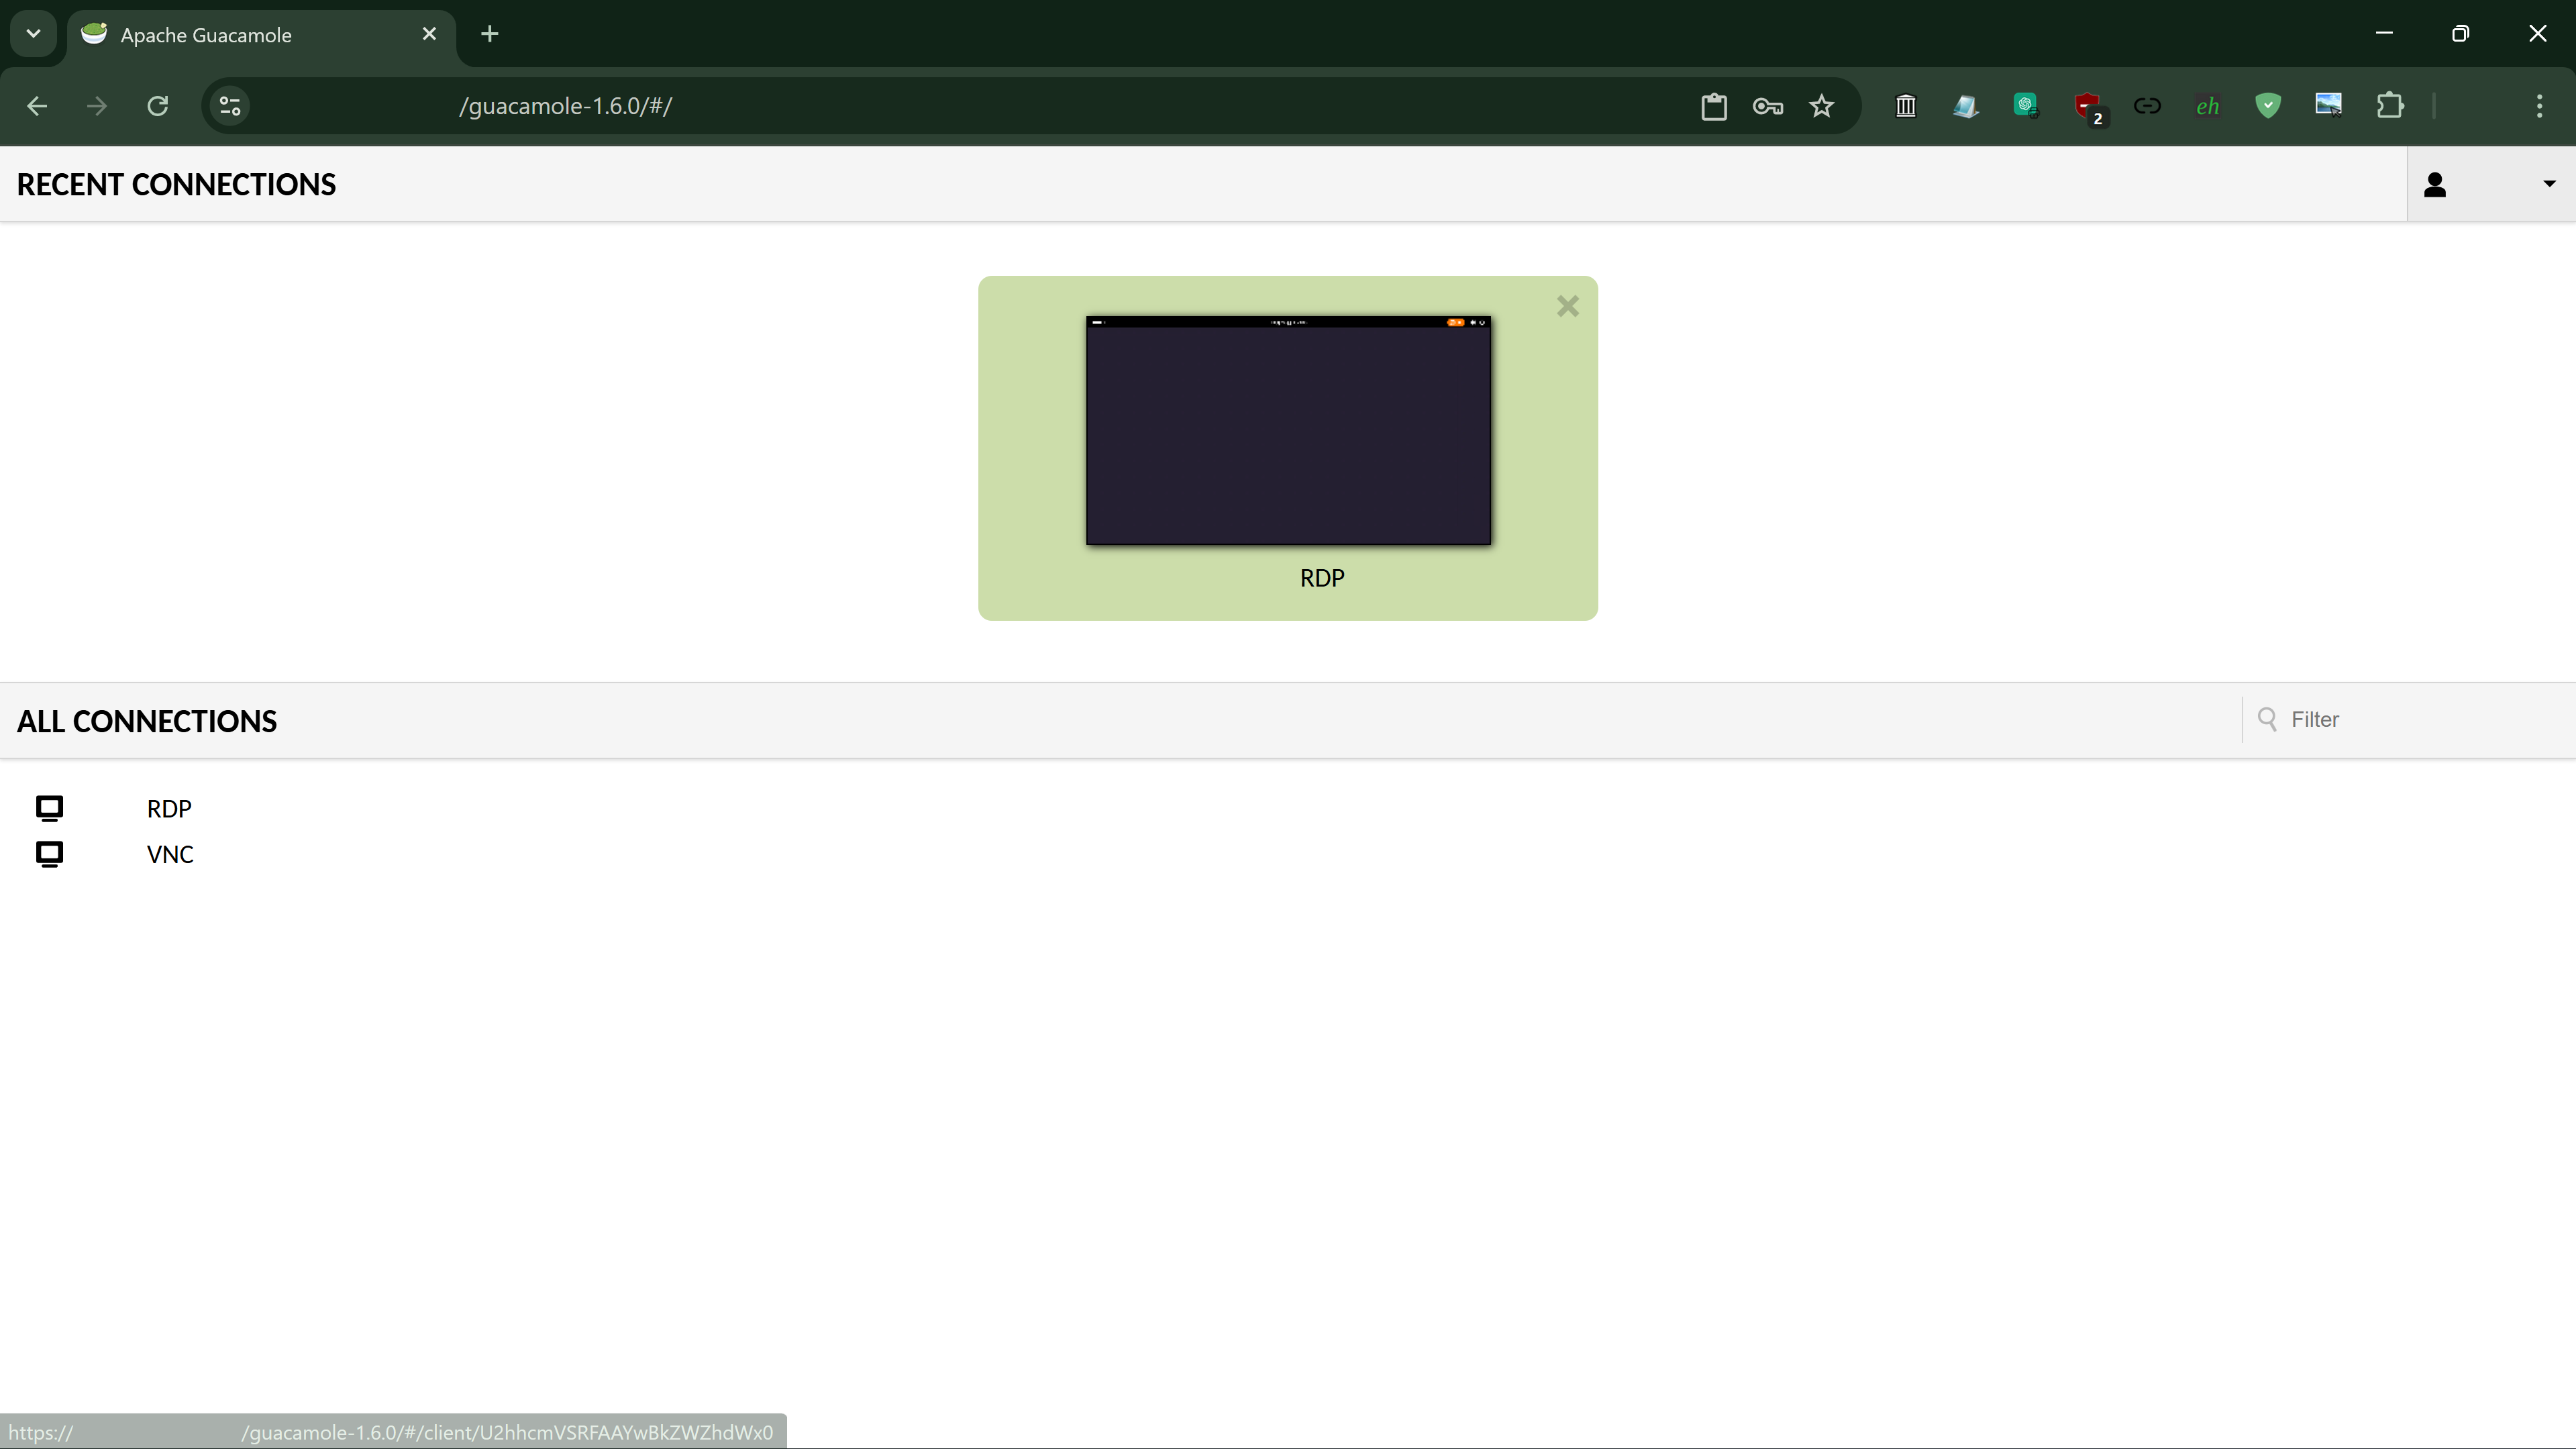This screenshot has width=2576, height=1449.
Task: Open a new browser tab
Action: pos(489,34)
